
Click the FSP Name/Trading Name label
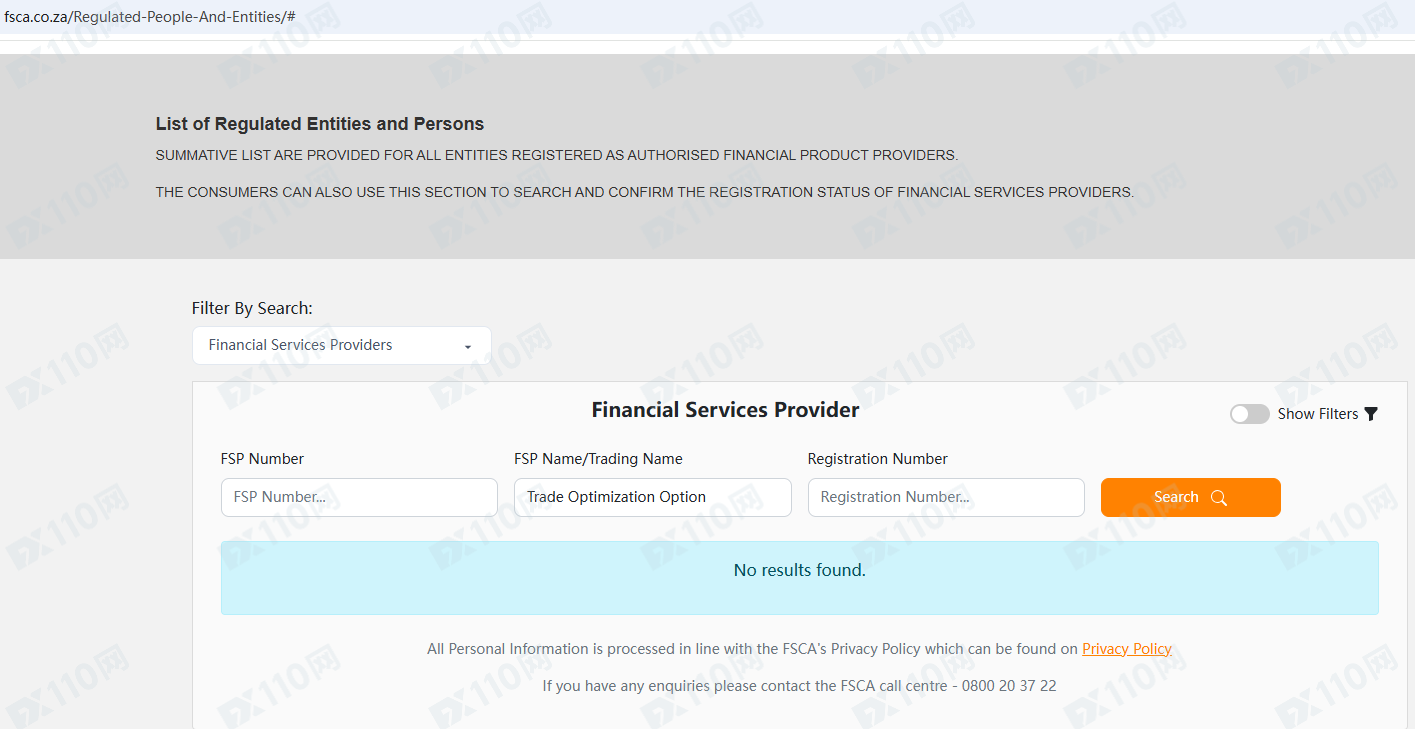click(x=598, y=459)
